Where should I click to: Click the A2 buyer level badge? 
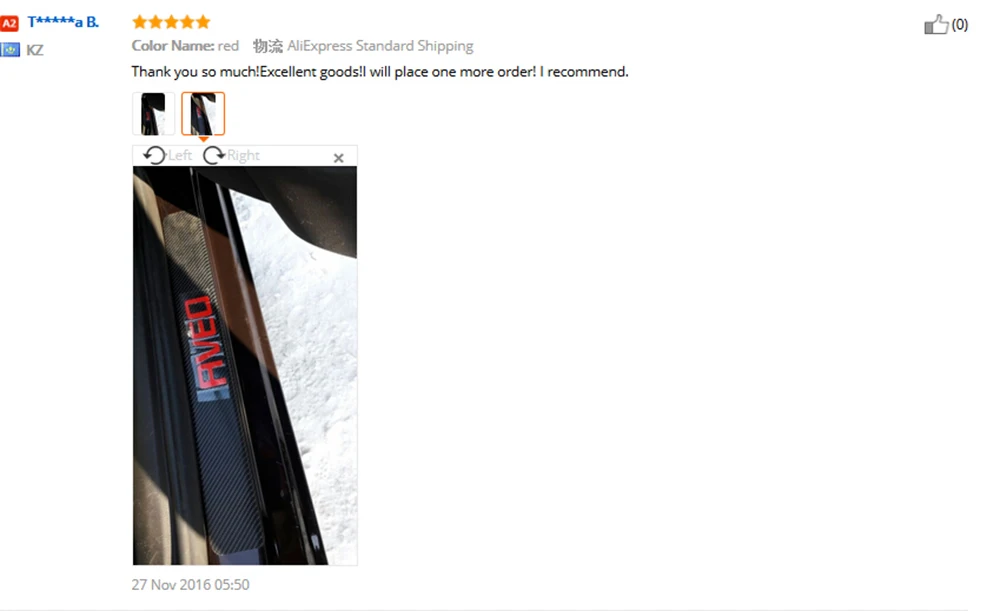10,24
